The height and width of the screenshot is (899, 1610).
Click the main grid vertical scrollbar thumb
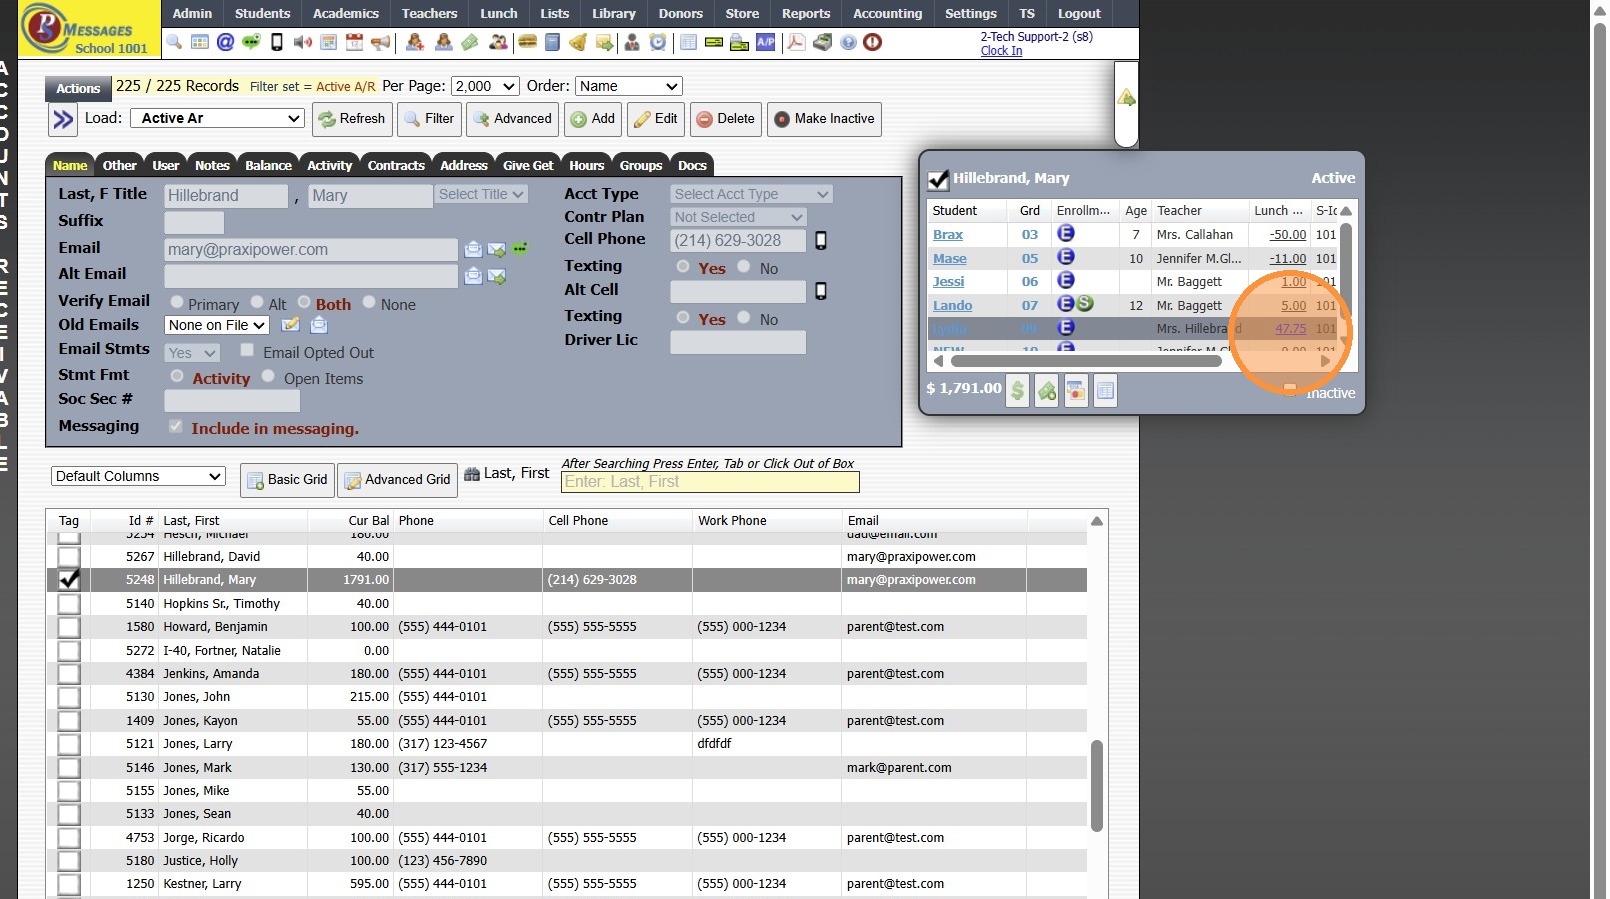point(1097,786)
